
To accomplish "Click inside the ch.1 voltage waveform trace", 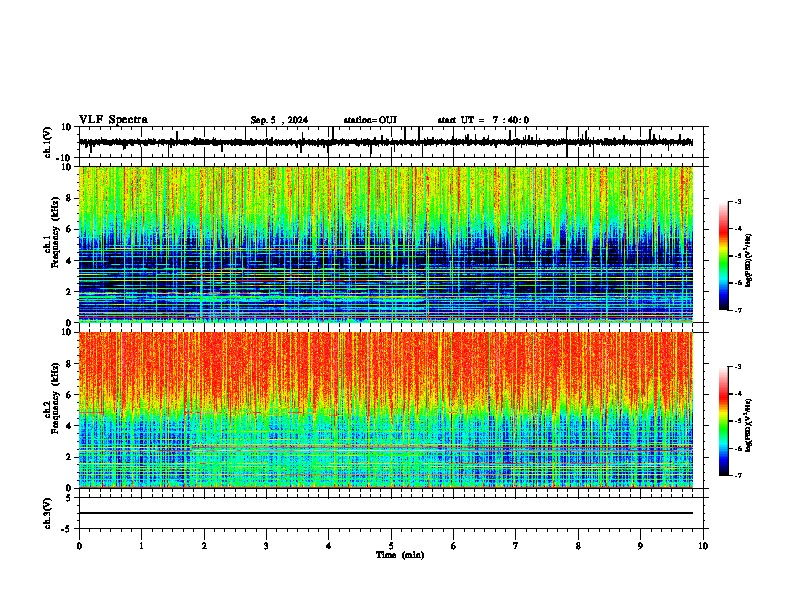I will coord(386,142).
